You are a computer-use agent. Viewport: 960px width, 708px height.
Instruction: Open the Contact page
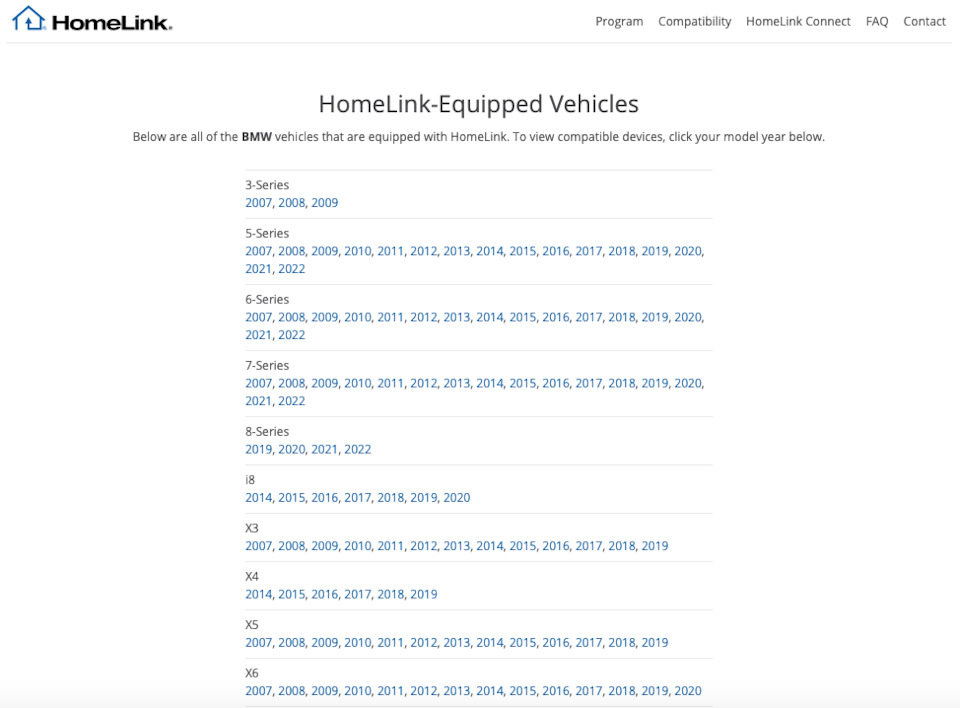tap(924, 21)
